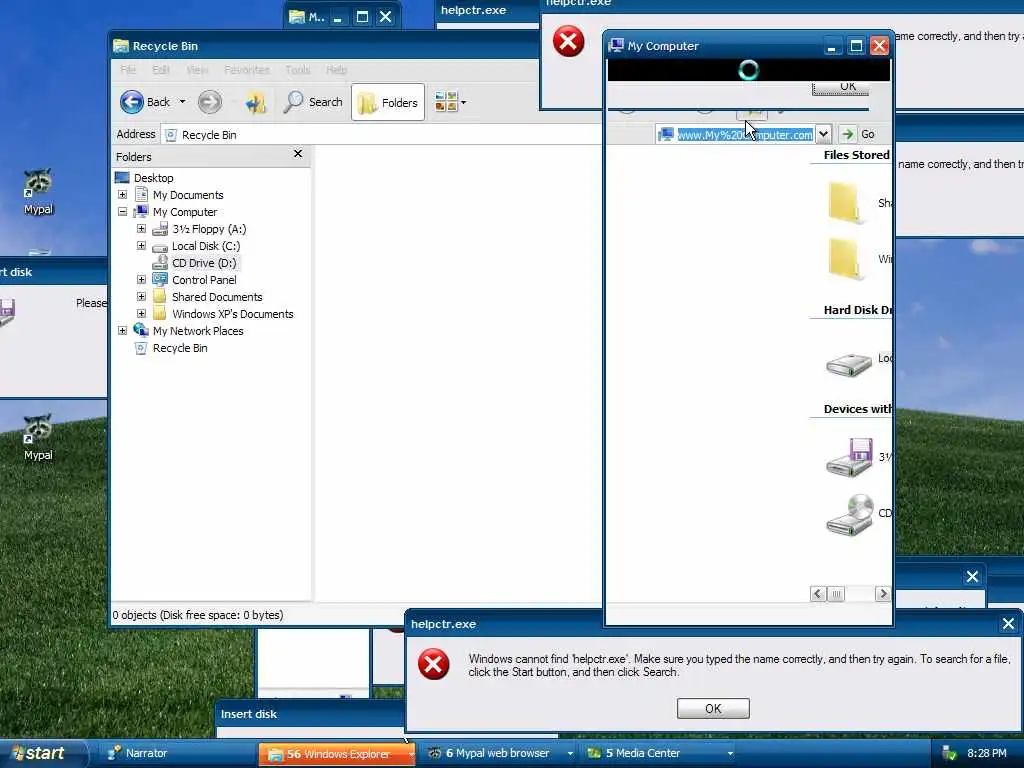Expand the Shared Documents node
Image resolution: width=1024 pixels, height=768 pixels.
[141, 296]
